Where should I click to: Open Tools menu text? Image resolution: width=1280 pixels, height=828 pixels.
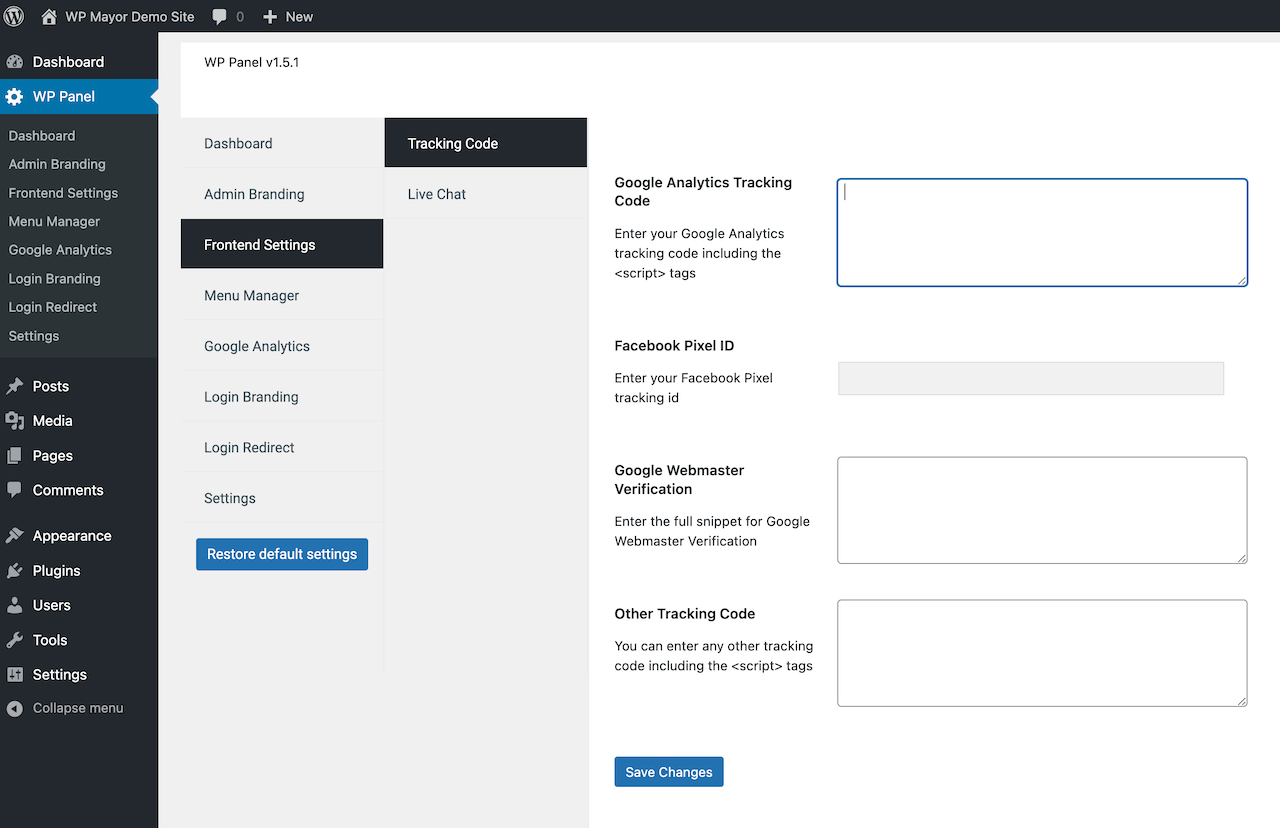[x=50, y=640]
